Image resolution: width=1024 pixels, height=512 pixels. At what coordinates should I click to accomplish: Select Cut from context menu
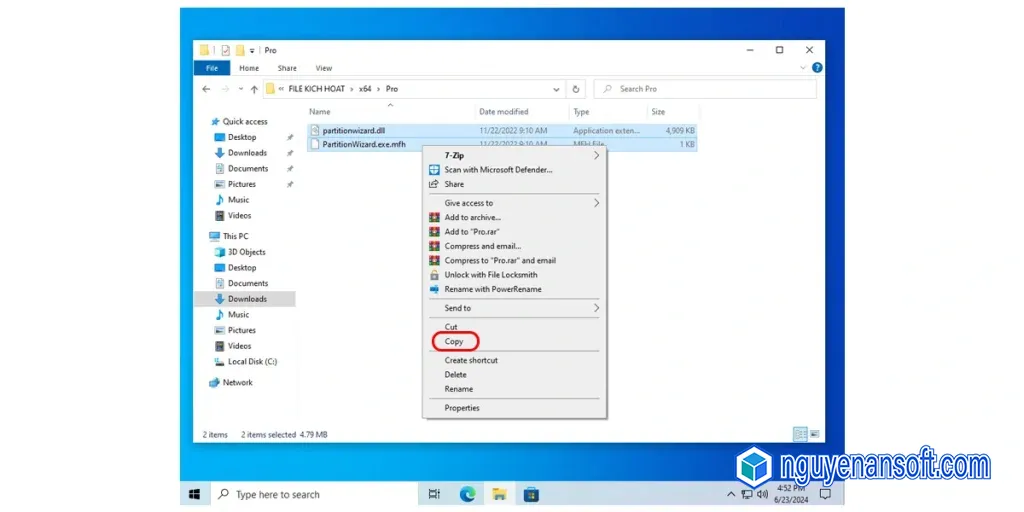[514, 327]
